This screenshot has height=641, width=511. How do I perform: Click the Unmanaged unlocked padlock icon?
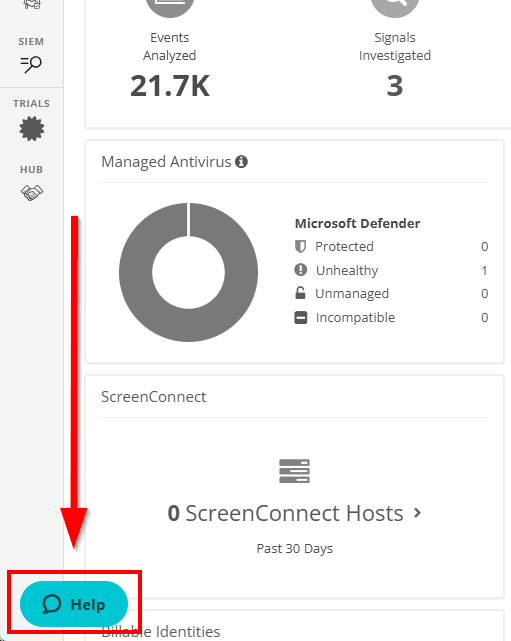pos(300,293)
